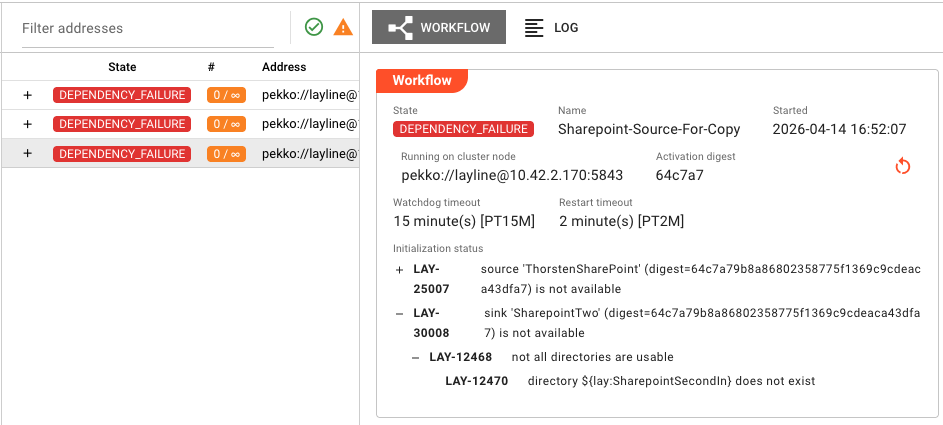Screen dimensions: 943x425
Task: Click the orange restart workflow icon
Action: (903, 166)
